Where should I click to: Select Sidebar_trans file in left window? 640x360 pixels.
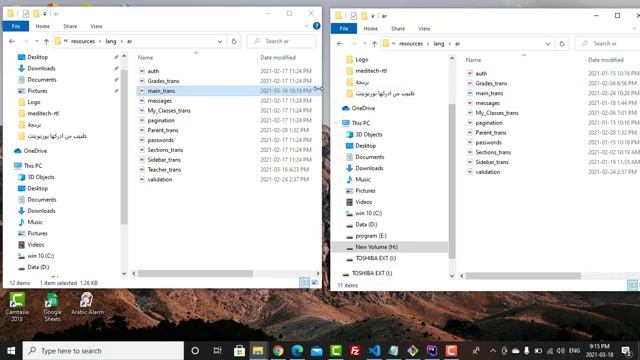[164, 160]
